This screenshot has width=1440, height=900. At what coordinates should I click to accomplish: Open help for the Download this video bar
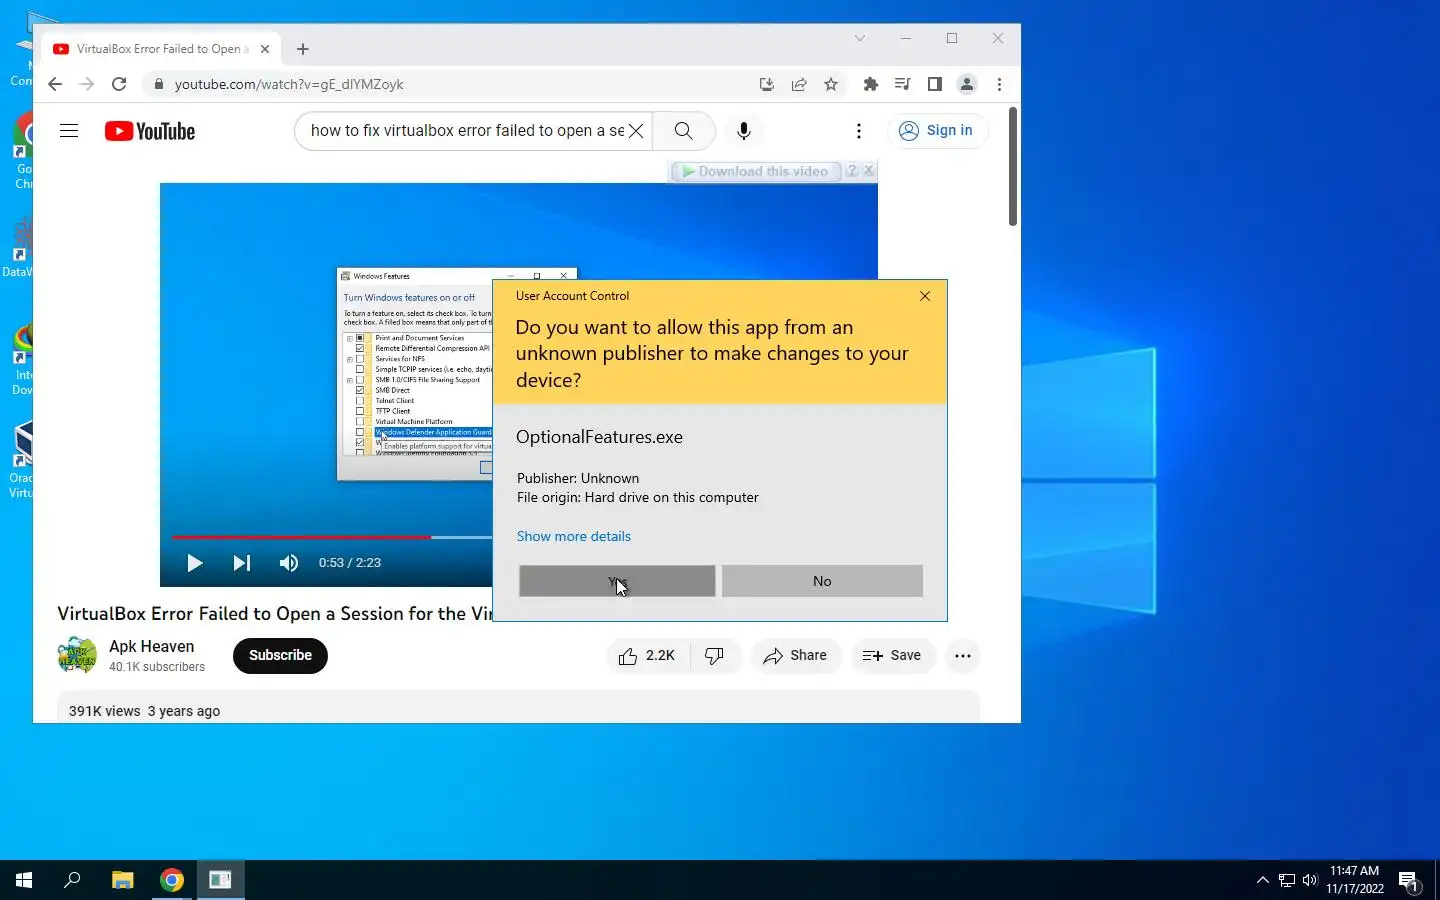point(852,171)
